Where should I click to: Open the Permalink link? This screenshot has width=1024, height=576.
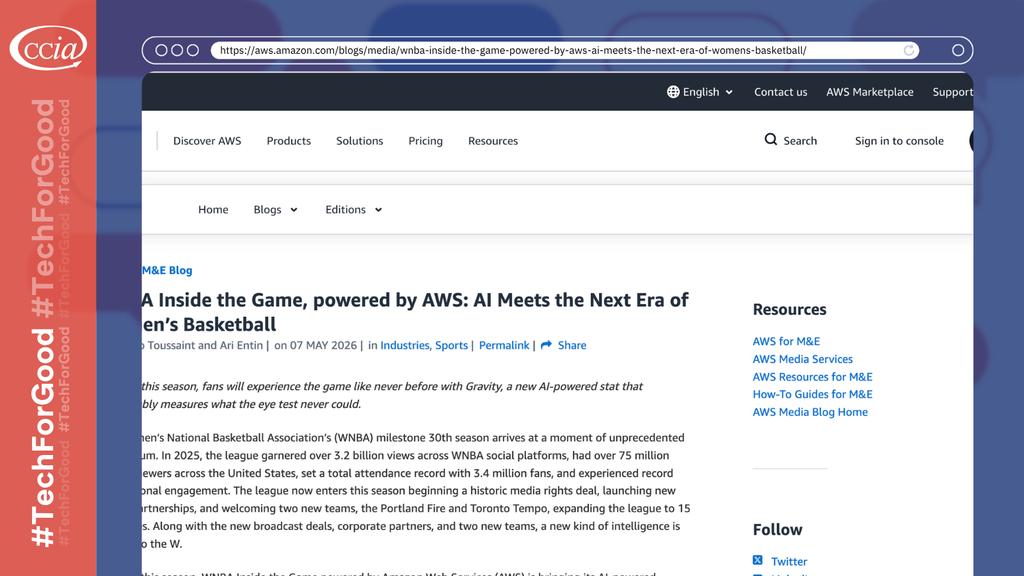pos(504,345)
